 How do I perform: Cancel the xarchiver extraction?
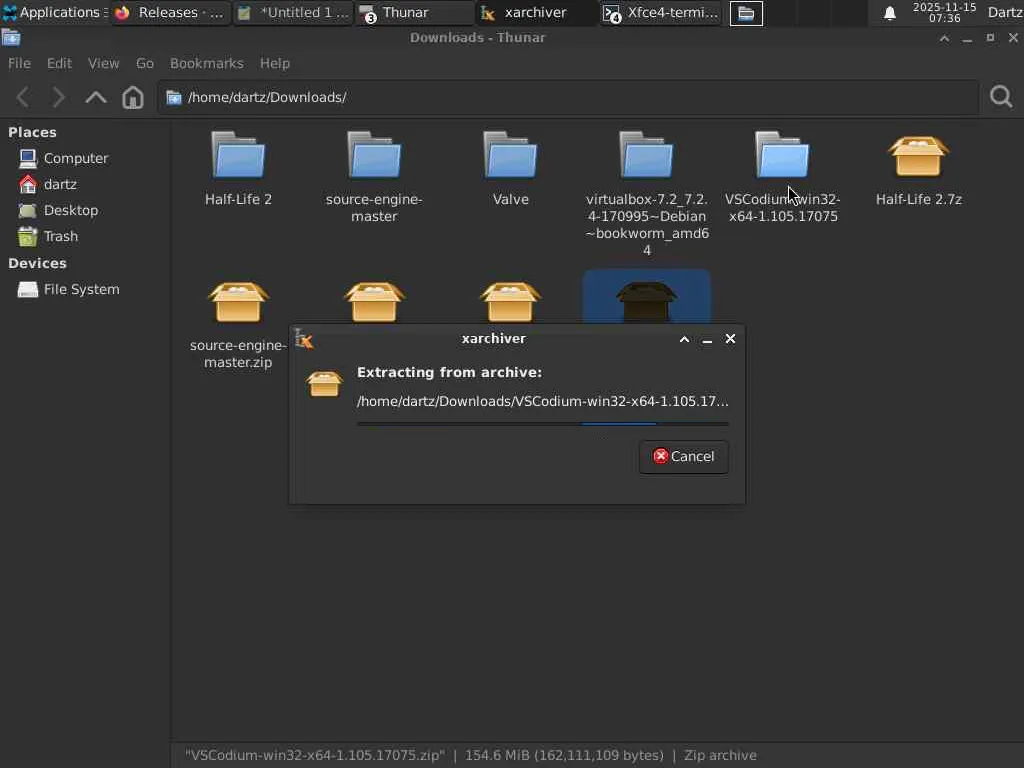[x=683, y=456]
